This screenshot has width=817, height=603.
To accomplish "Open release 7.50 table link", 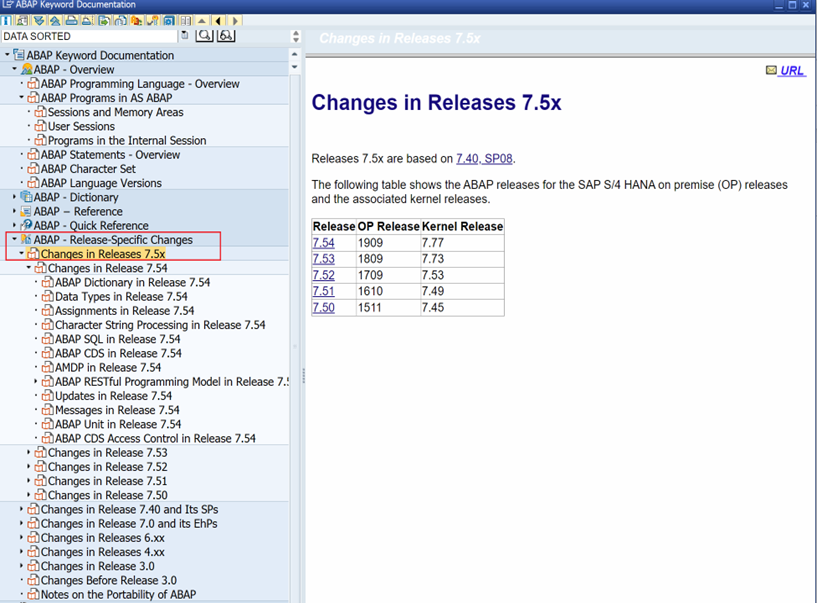I will [x=324, y=307].
